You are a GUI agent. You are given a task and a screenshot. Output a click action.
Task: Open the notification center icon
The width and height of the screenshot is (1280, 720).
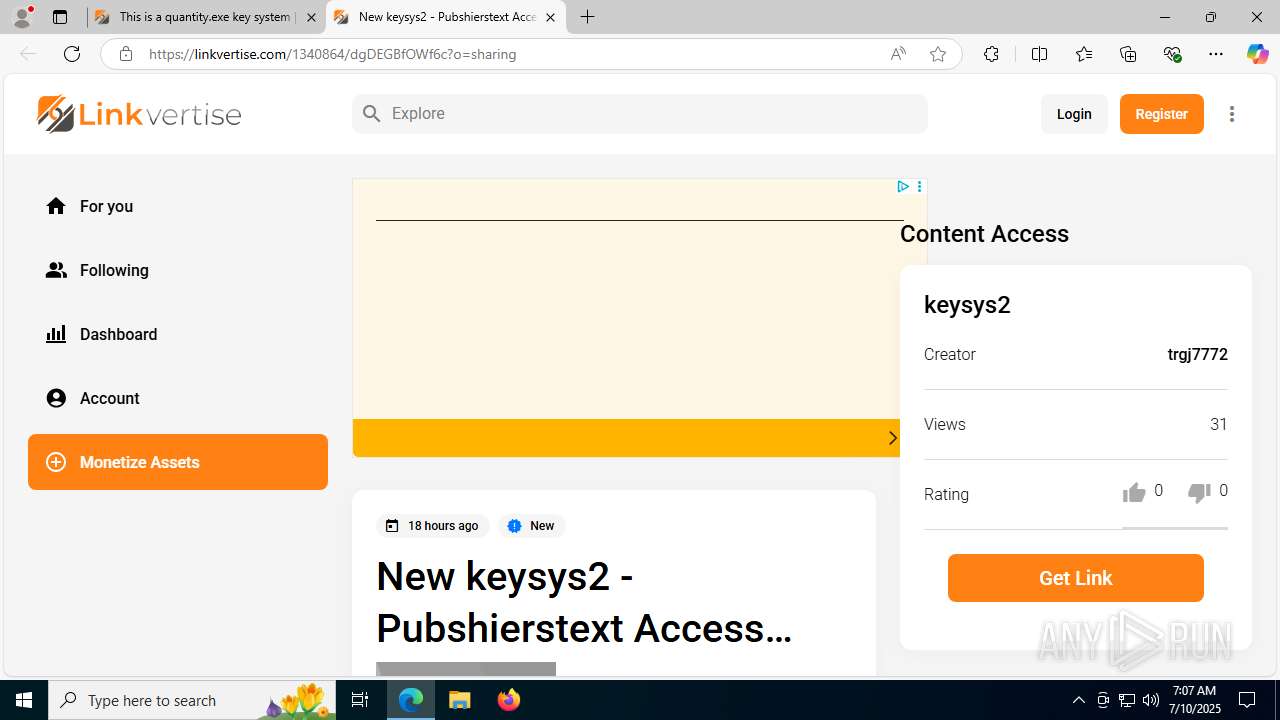pos(1247,700)
